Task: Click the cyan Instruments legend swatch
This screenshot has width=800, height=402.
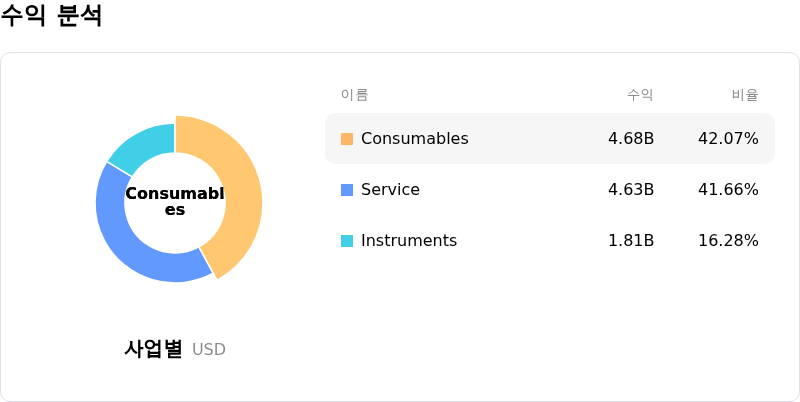Action: [x=347, y=241]
